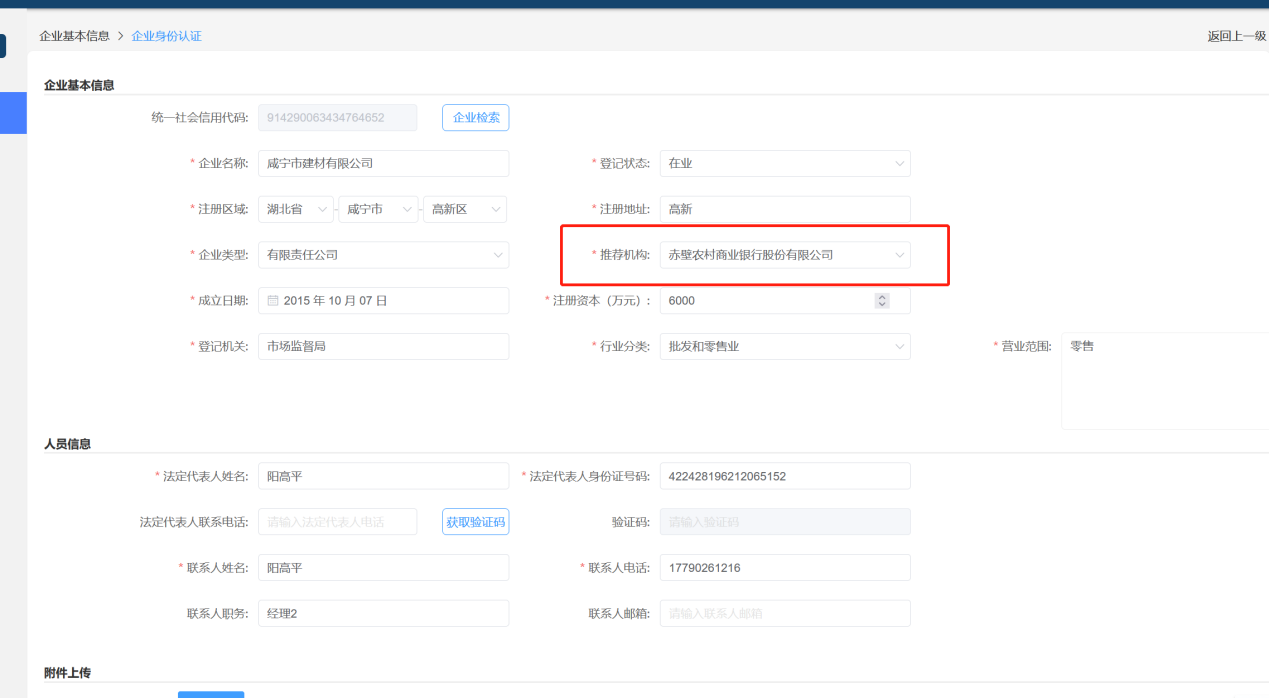Click the 获取验证码 button

point(475,522)
